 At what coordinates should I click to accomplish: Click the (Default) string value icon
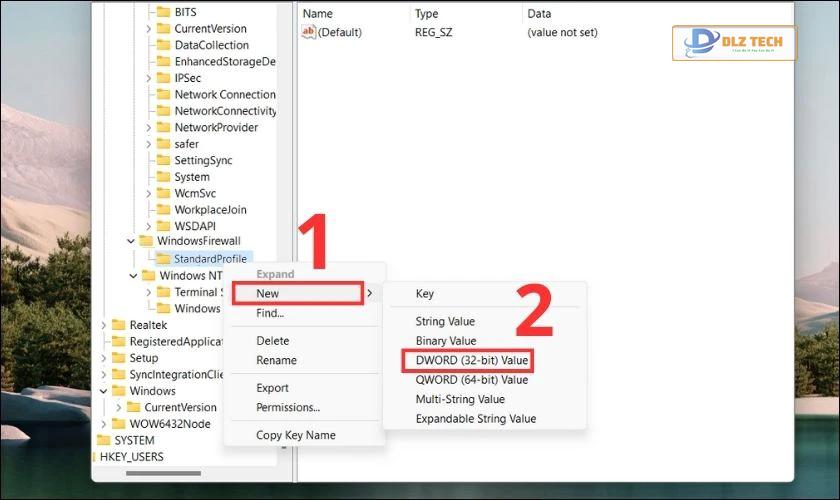(x=308, y=32)
